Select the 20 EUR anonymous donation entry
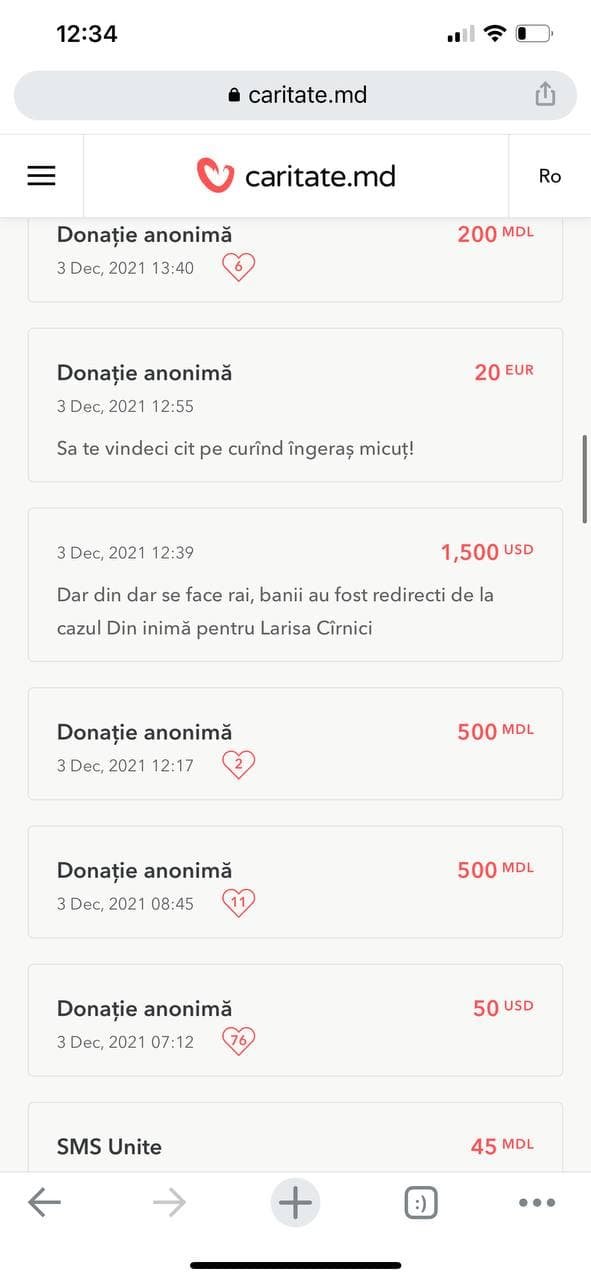Image resolution: width=591 pixels, height=1280 pixels. click(295, 405)
